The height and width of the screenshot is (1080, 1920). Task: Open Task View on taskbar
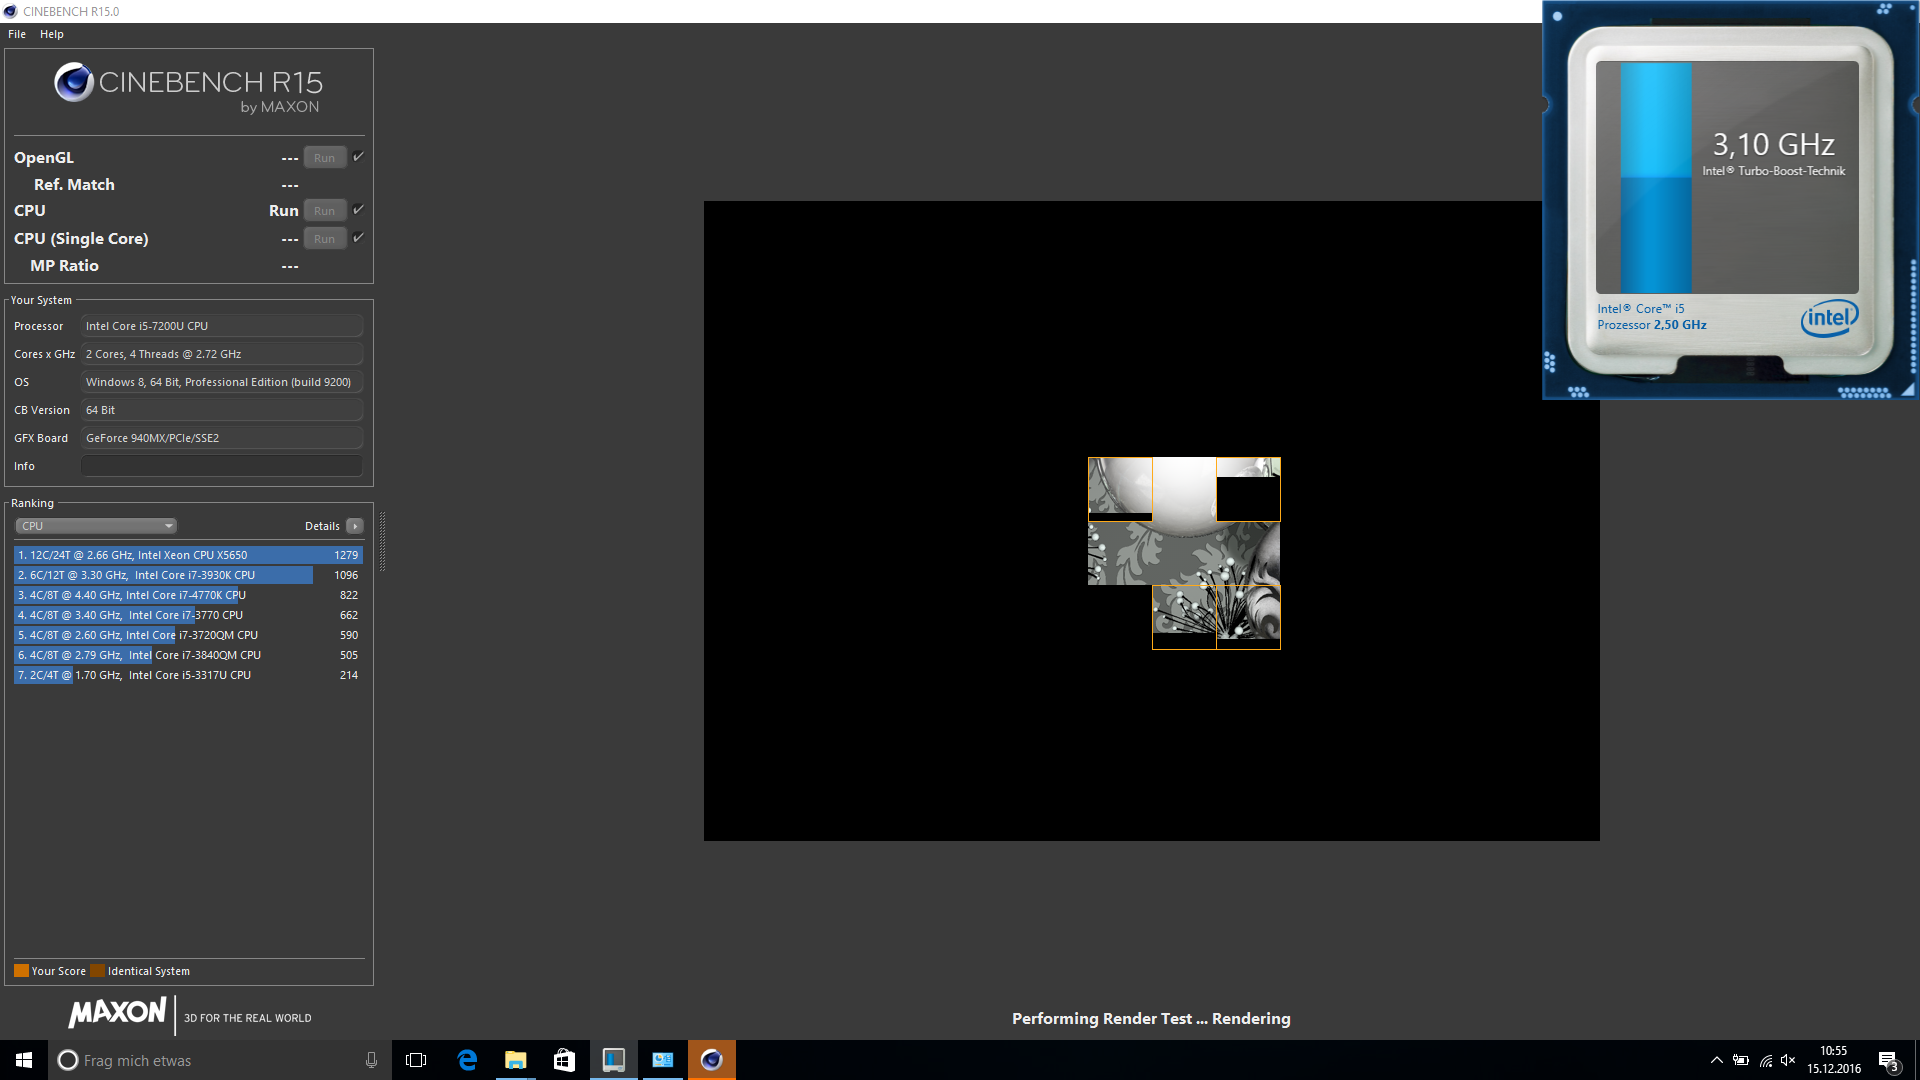(x=416, y=1060)
